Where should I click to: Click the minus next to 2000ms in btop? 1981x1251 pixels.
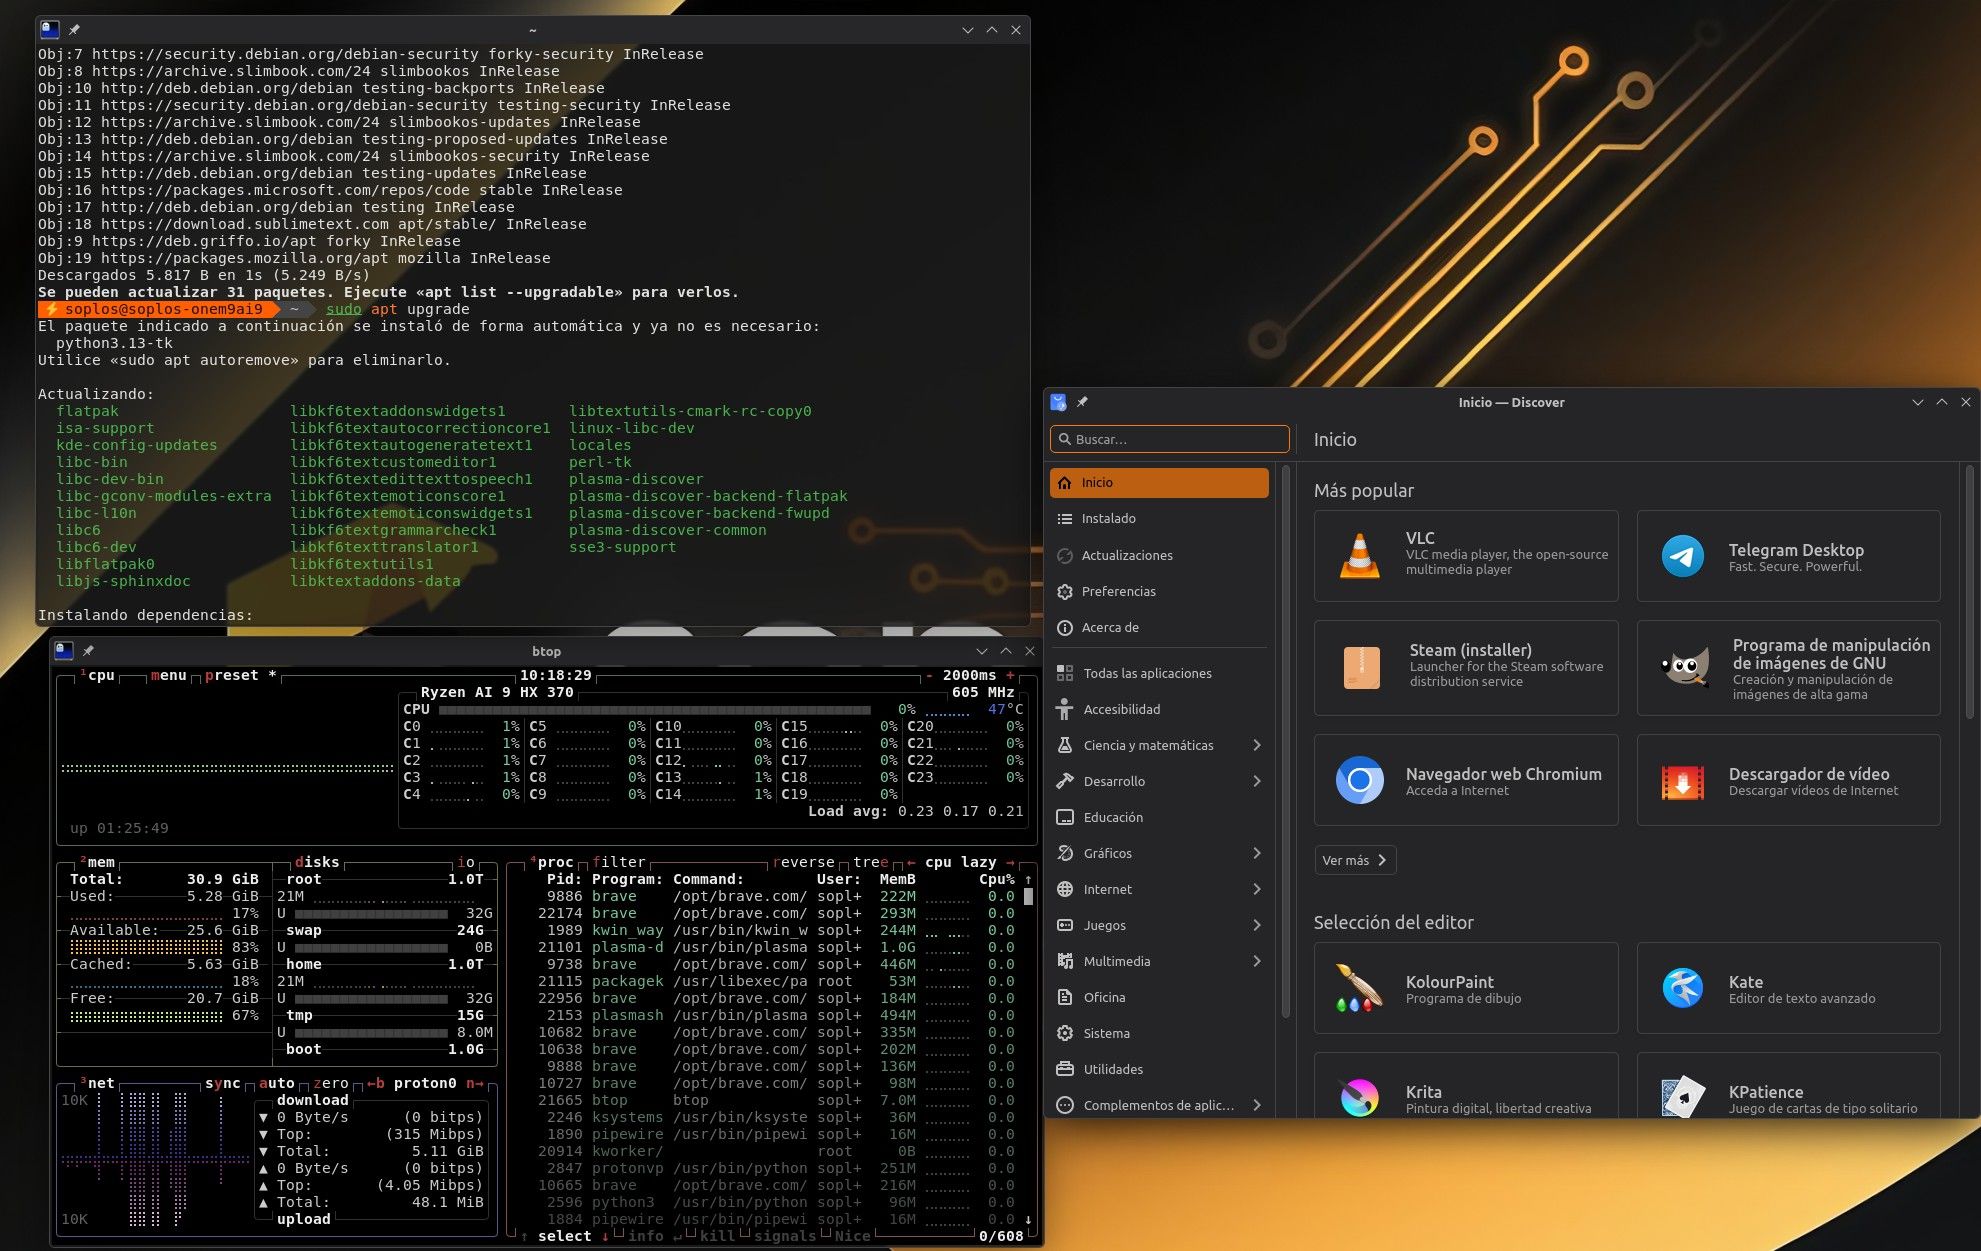tap(929, 676)
